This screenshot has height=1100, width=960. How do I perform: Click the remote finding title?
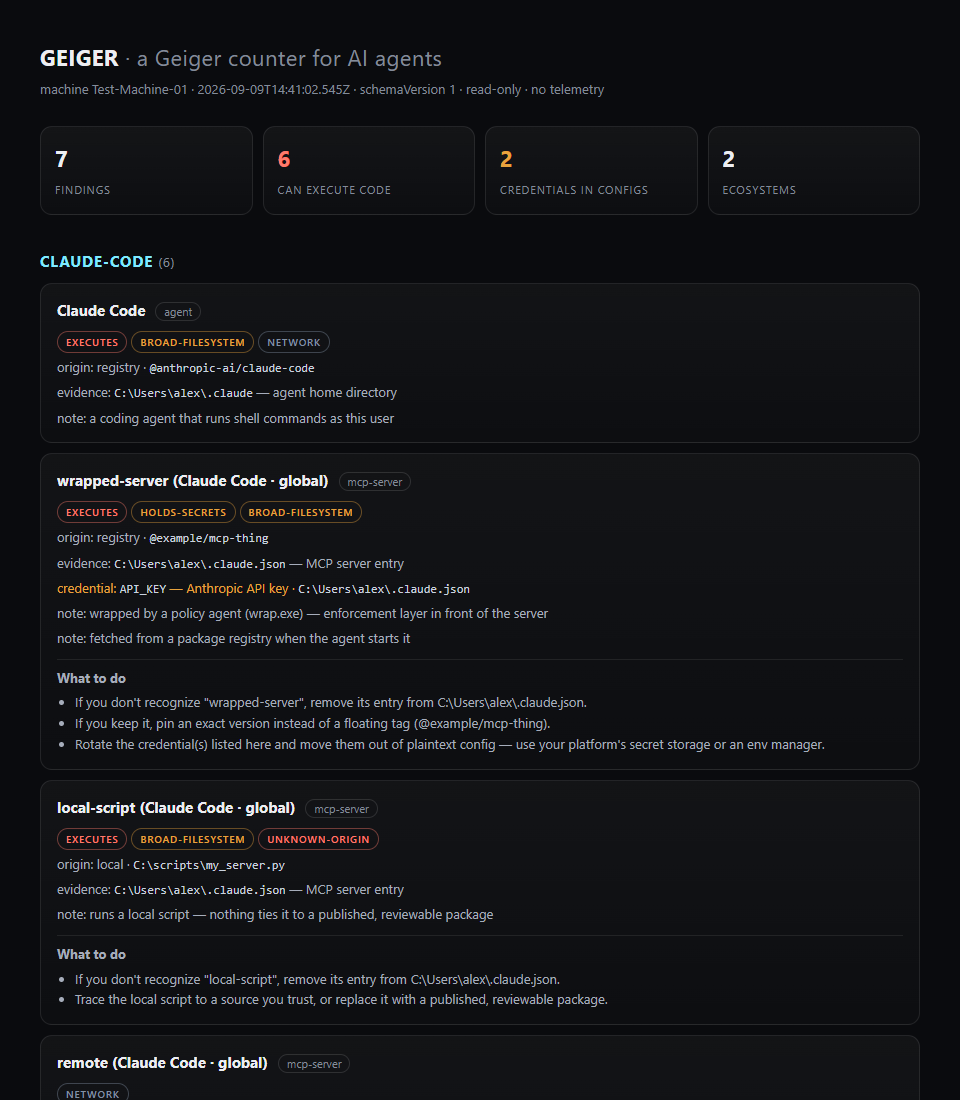pos(162,1063)
